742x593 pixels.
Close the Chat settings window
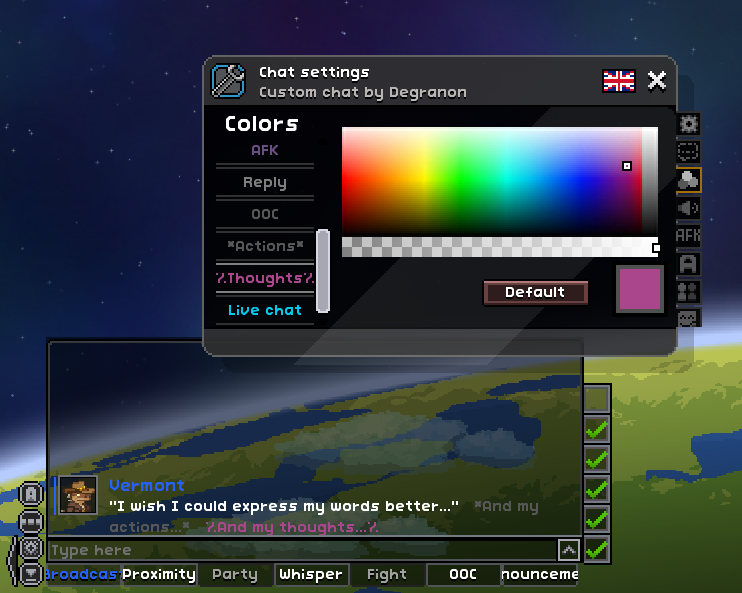pyautogui.click(x=657, y=80)
